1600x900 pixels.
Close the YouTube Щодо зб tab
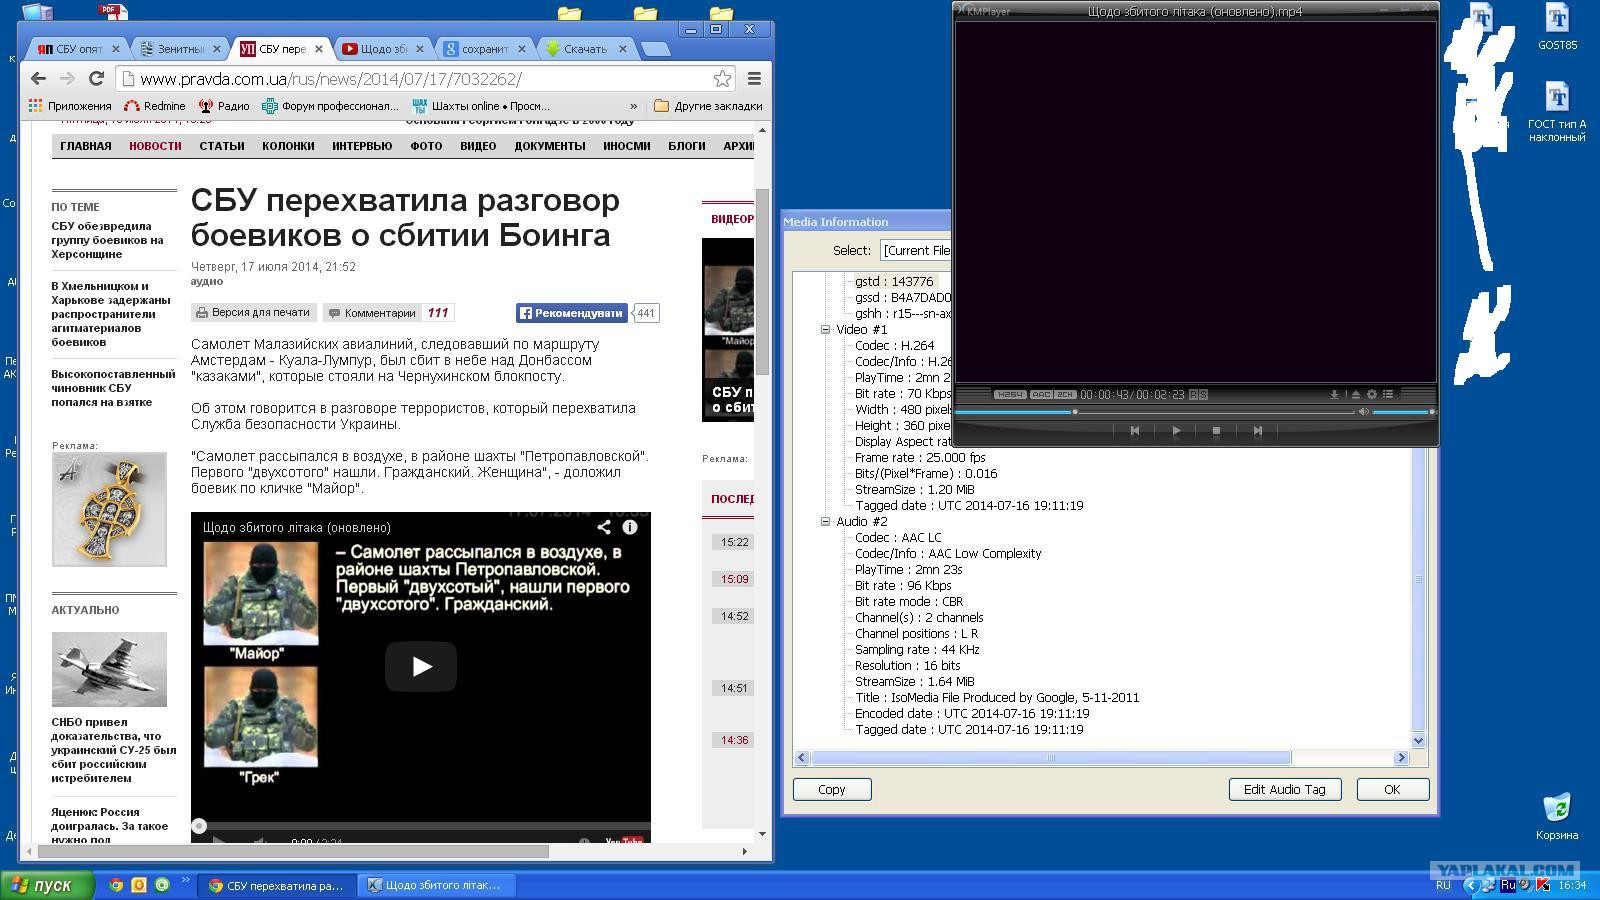pyautogui.click(x=420, y=48)
